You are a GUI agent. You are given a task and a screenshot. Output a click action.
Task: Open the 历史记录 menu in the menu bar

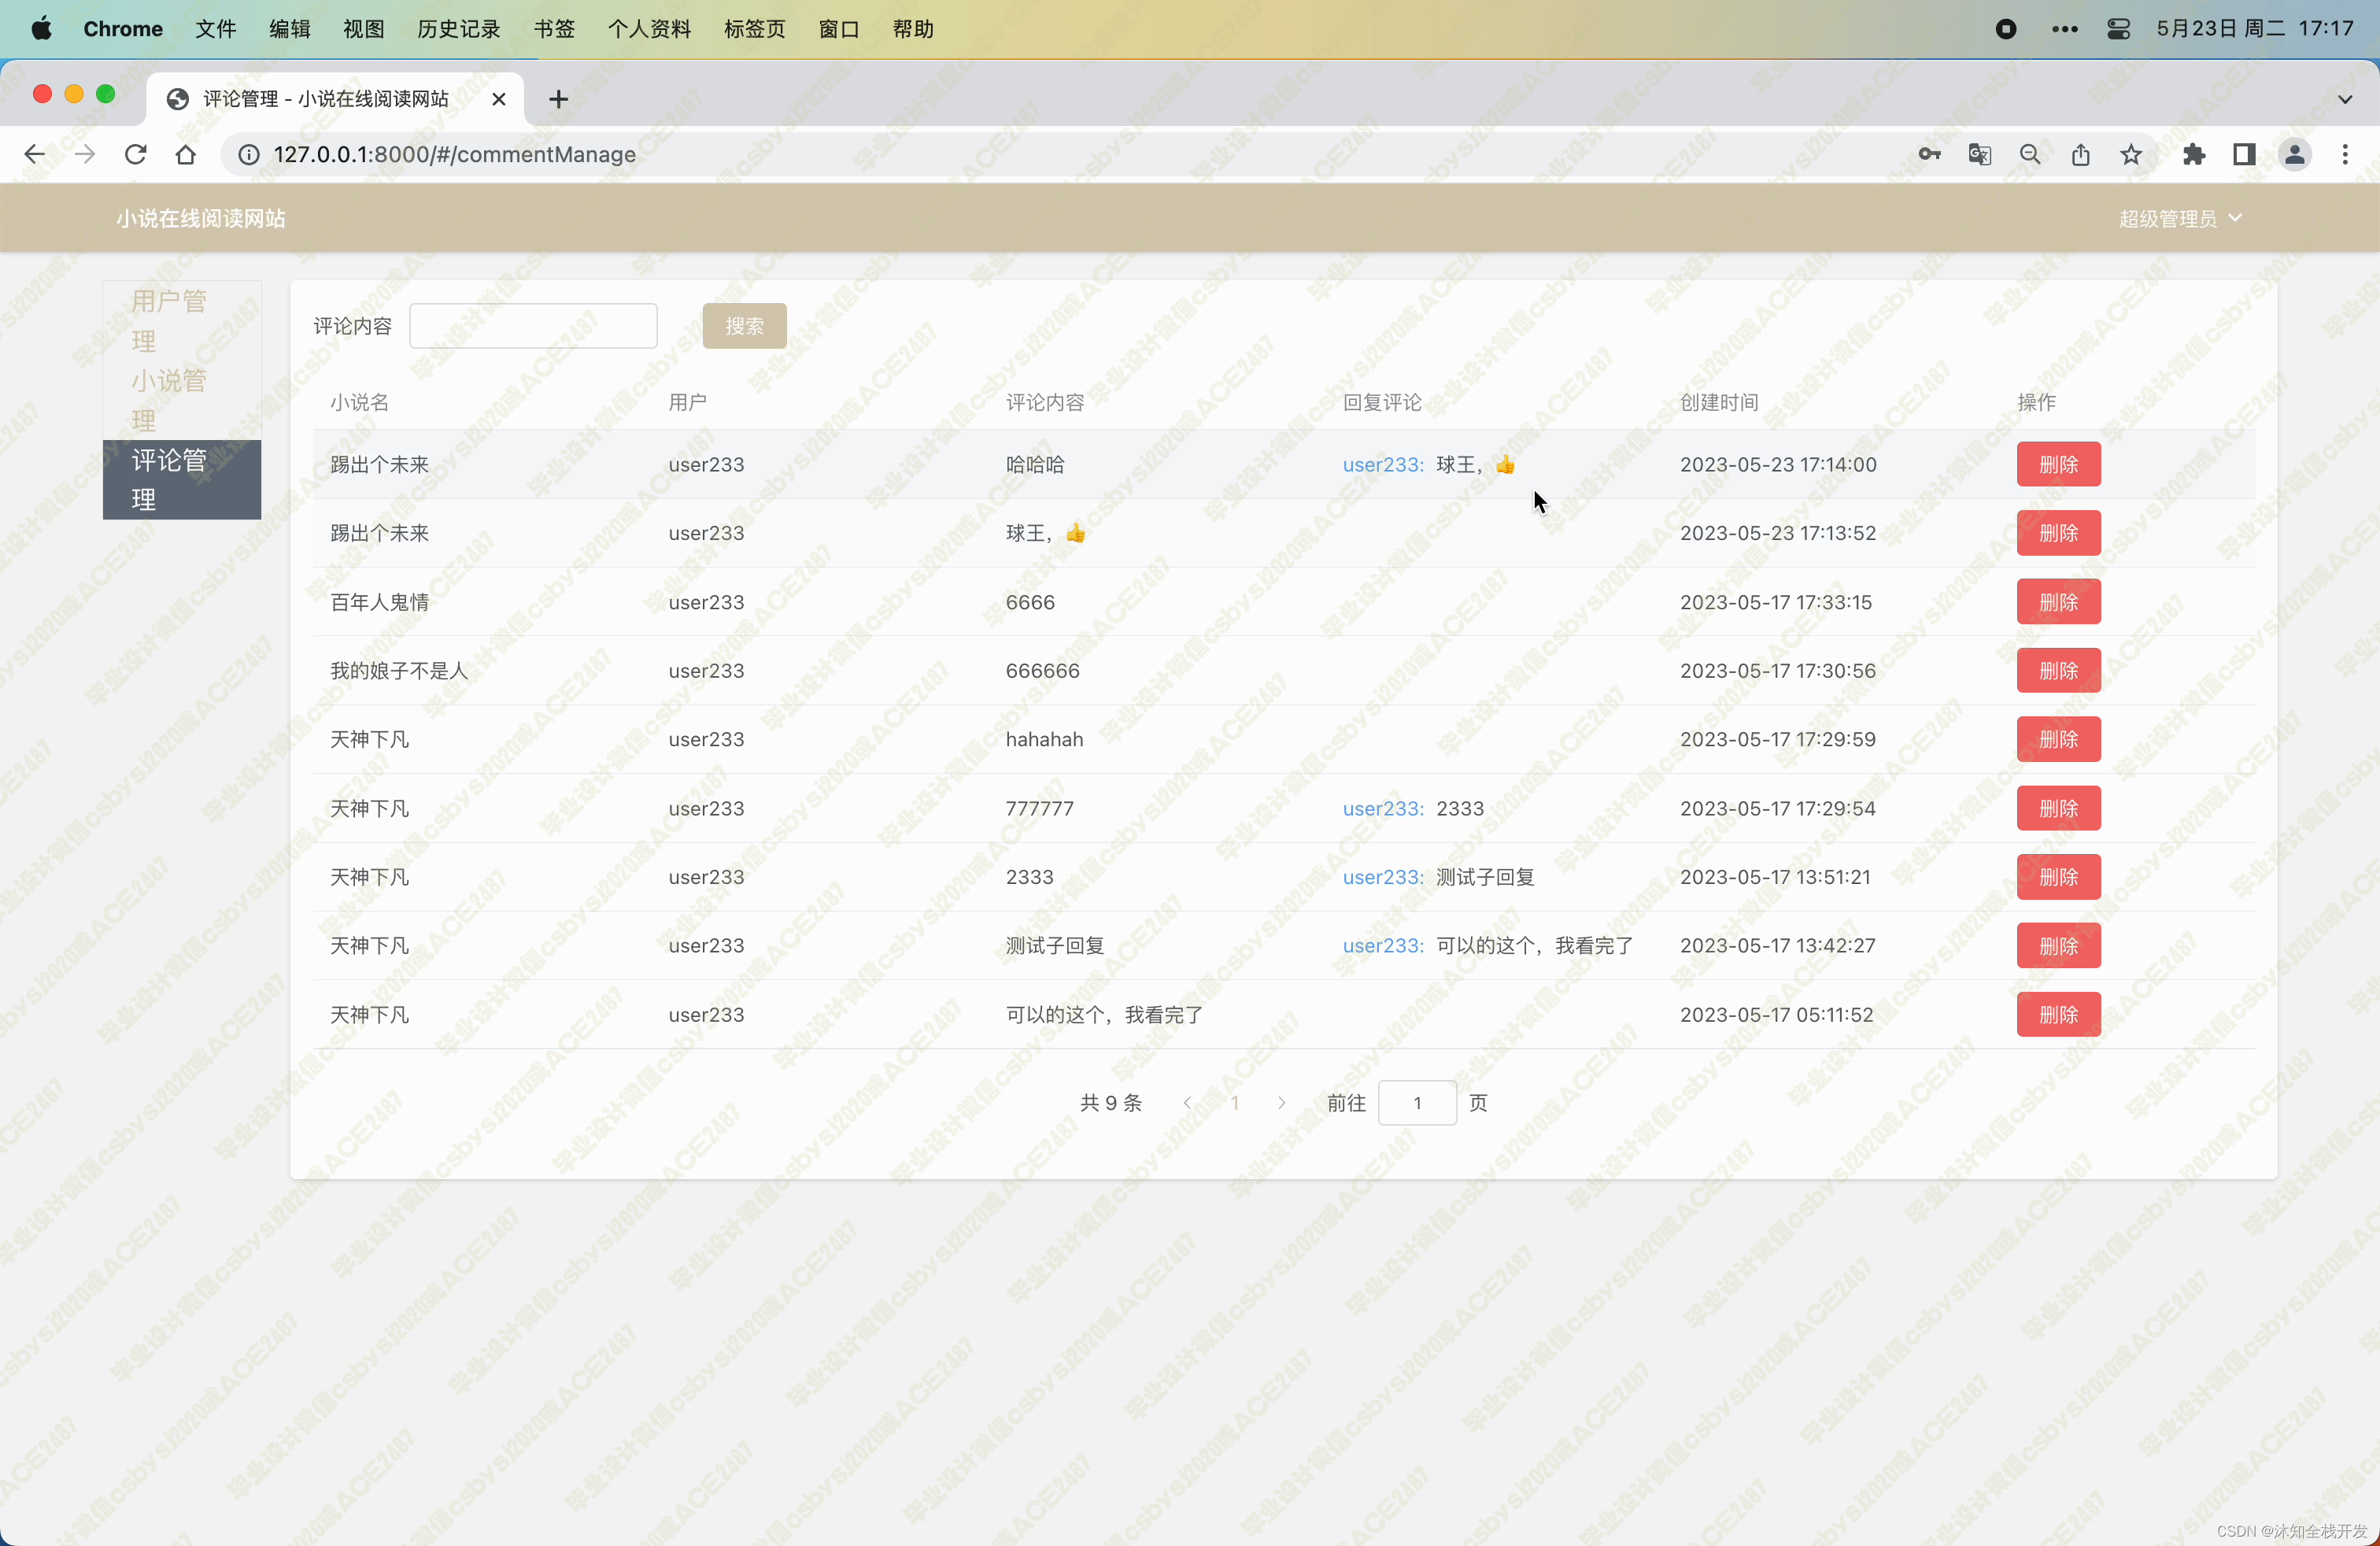click(x=458, y=29)
